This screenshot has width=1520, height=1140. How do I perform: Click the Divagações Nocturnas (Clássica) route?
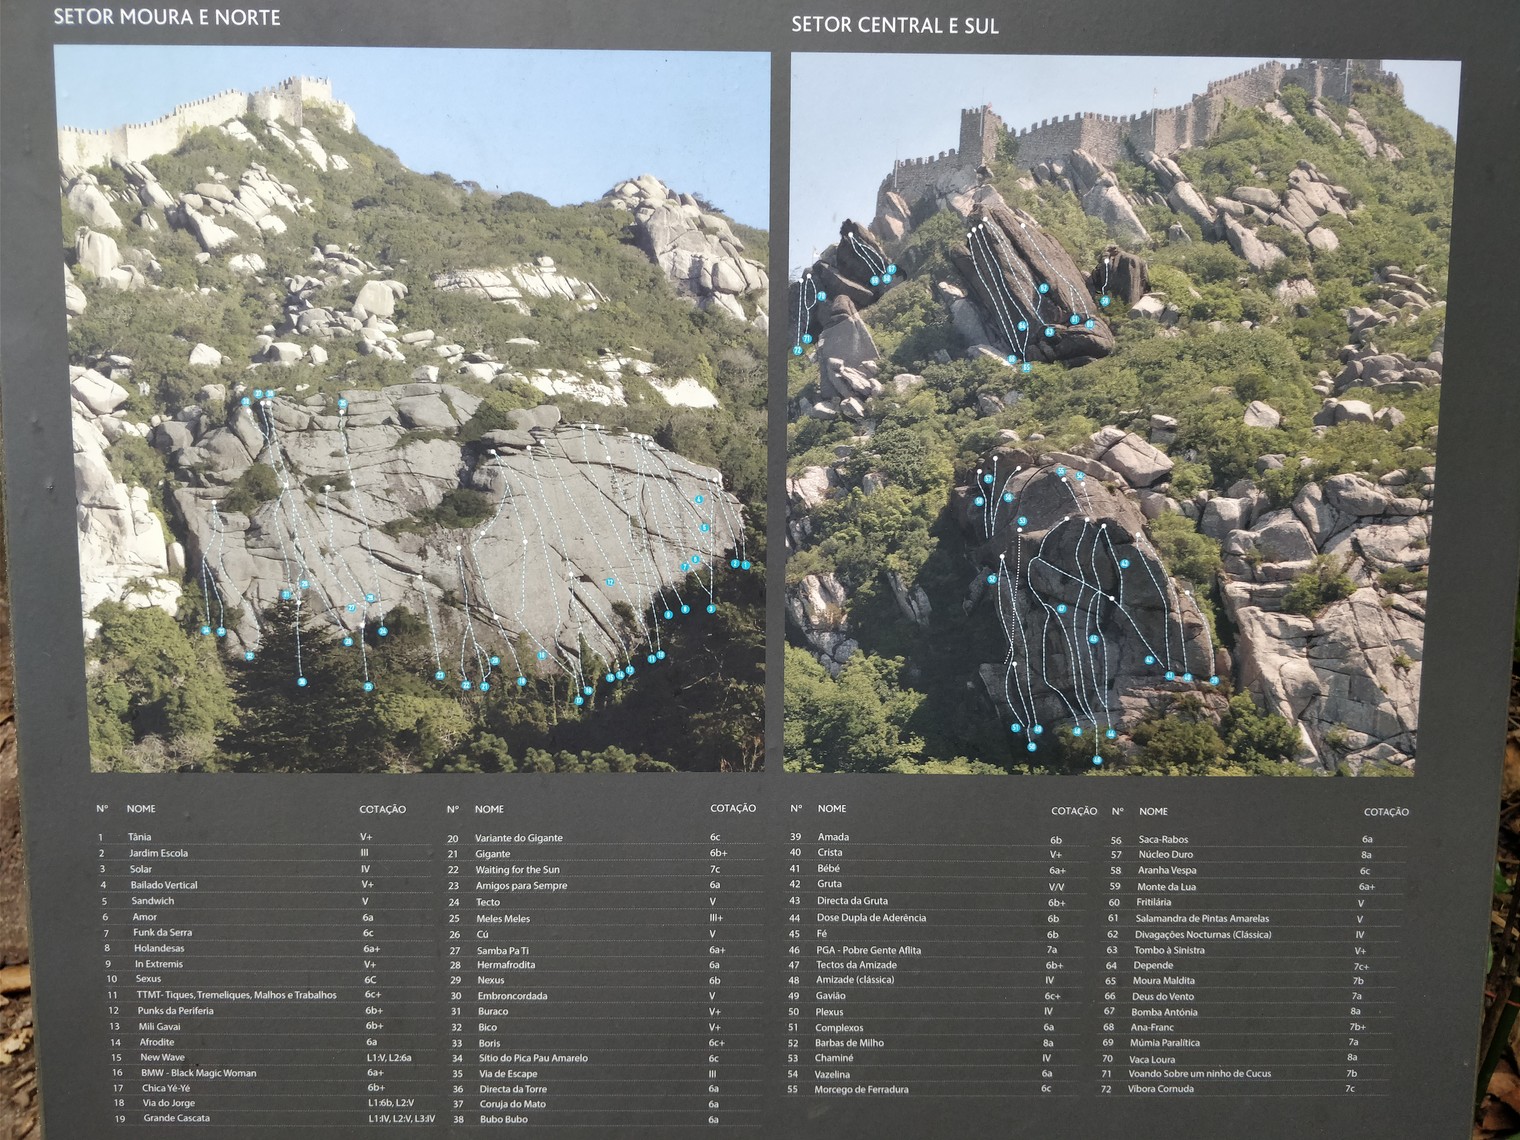point(1202,935)
